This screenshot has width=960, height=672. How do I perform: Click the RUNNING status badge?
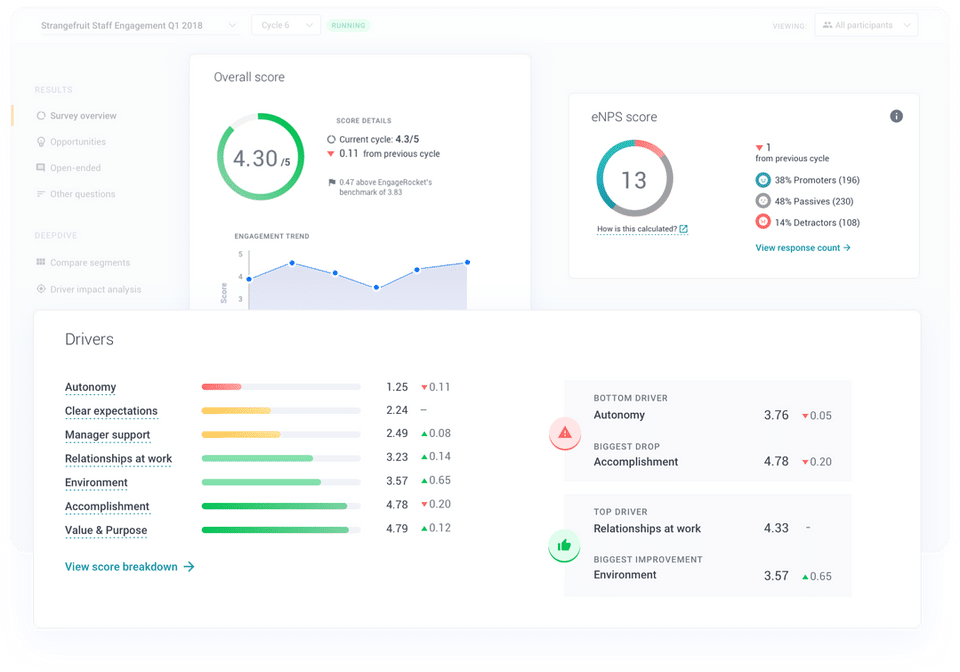coord(348,26)
